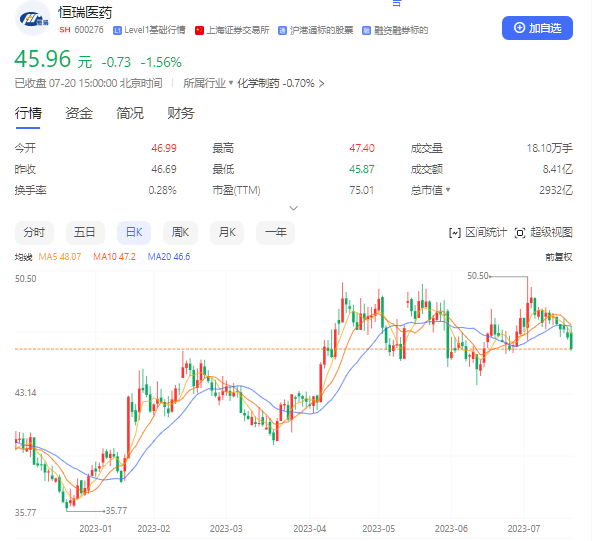Click MA10 47.2 indicator label
The image size is (592, 541).
coord(114,257)
